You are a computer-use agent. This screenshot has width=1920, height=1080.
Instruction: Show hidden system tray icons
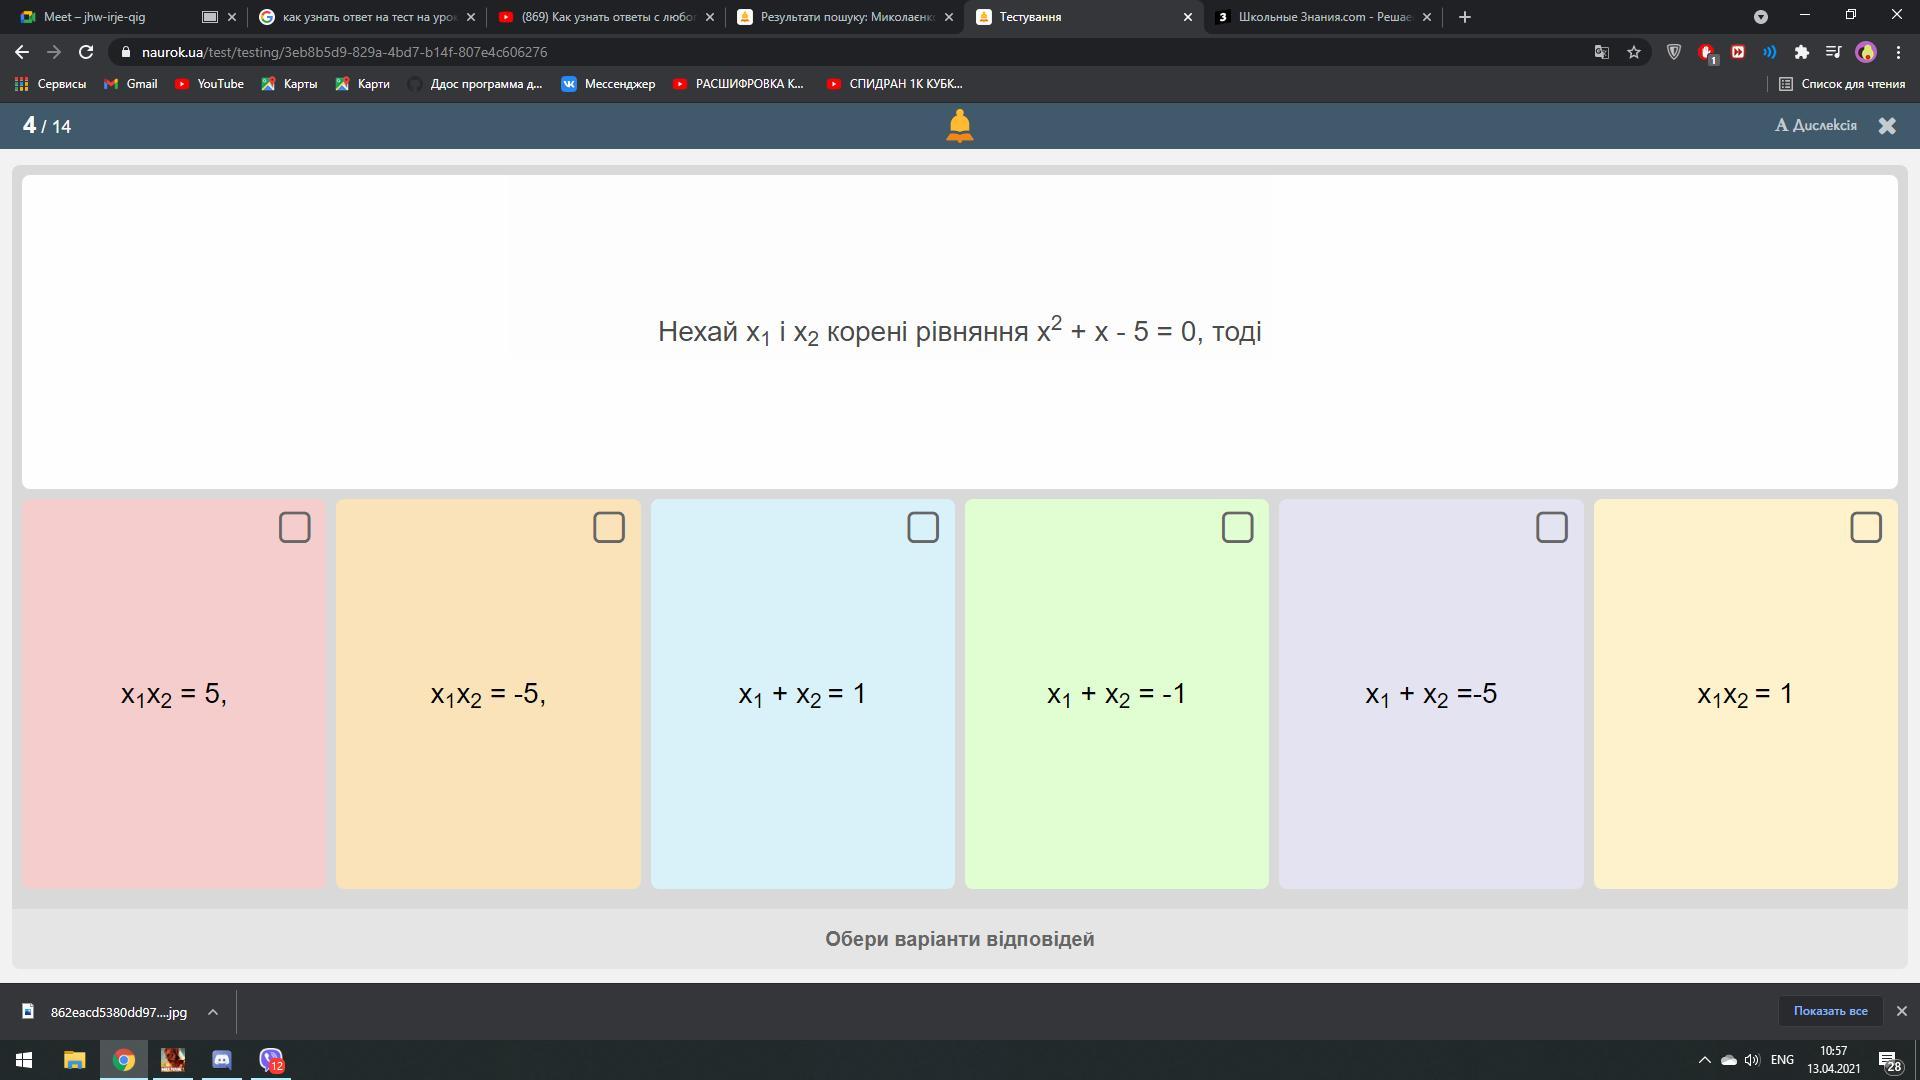click(x=1704, y=1059)
